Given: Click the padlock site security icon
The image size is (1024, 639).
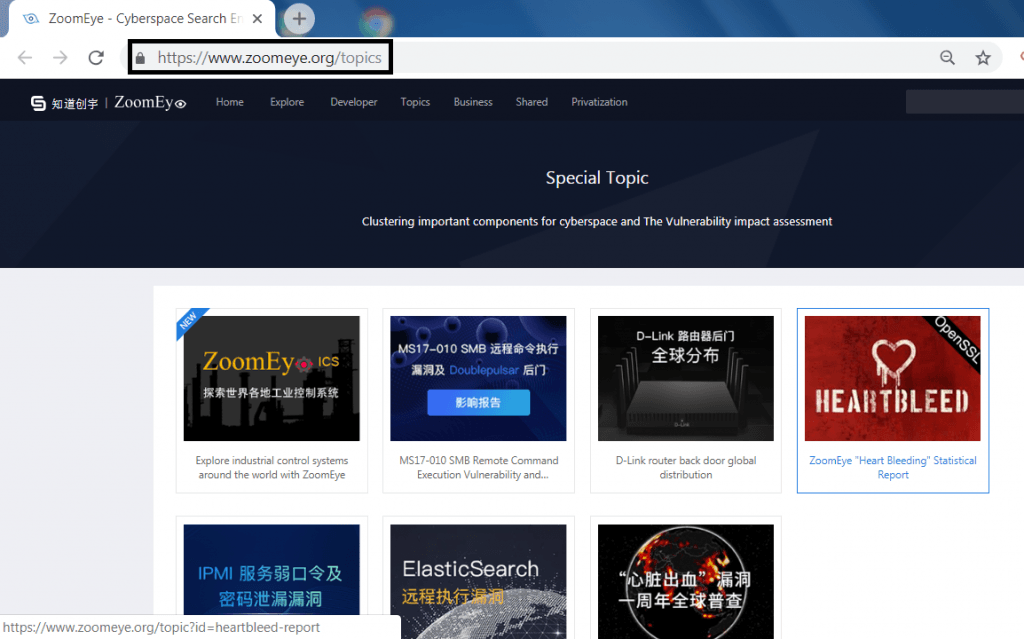Looking at the screenshot, I should point(140,58).
